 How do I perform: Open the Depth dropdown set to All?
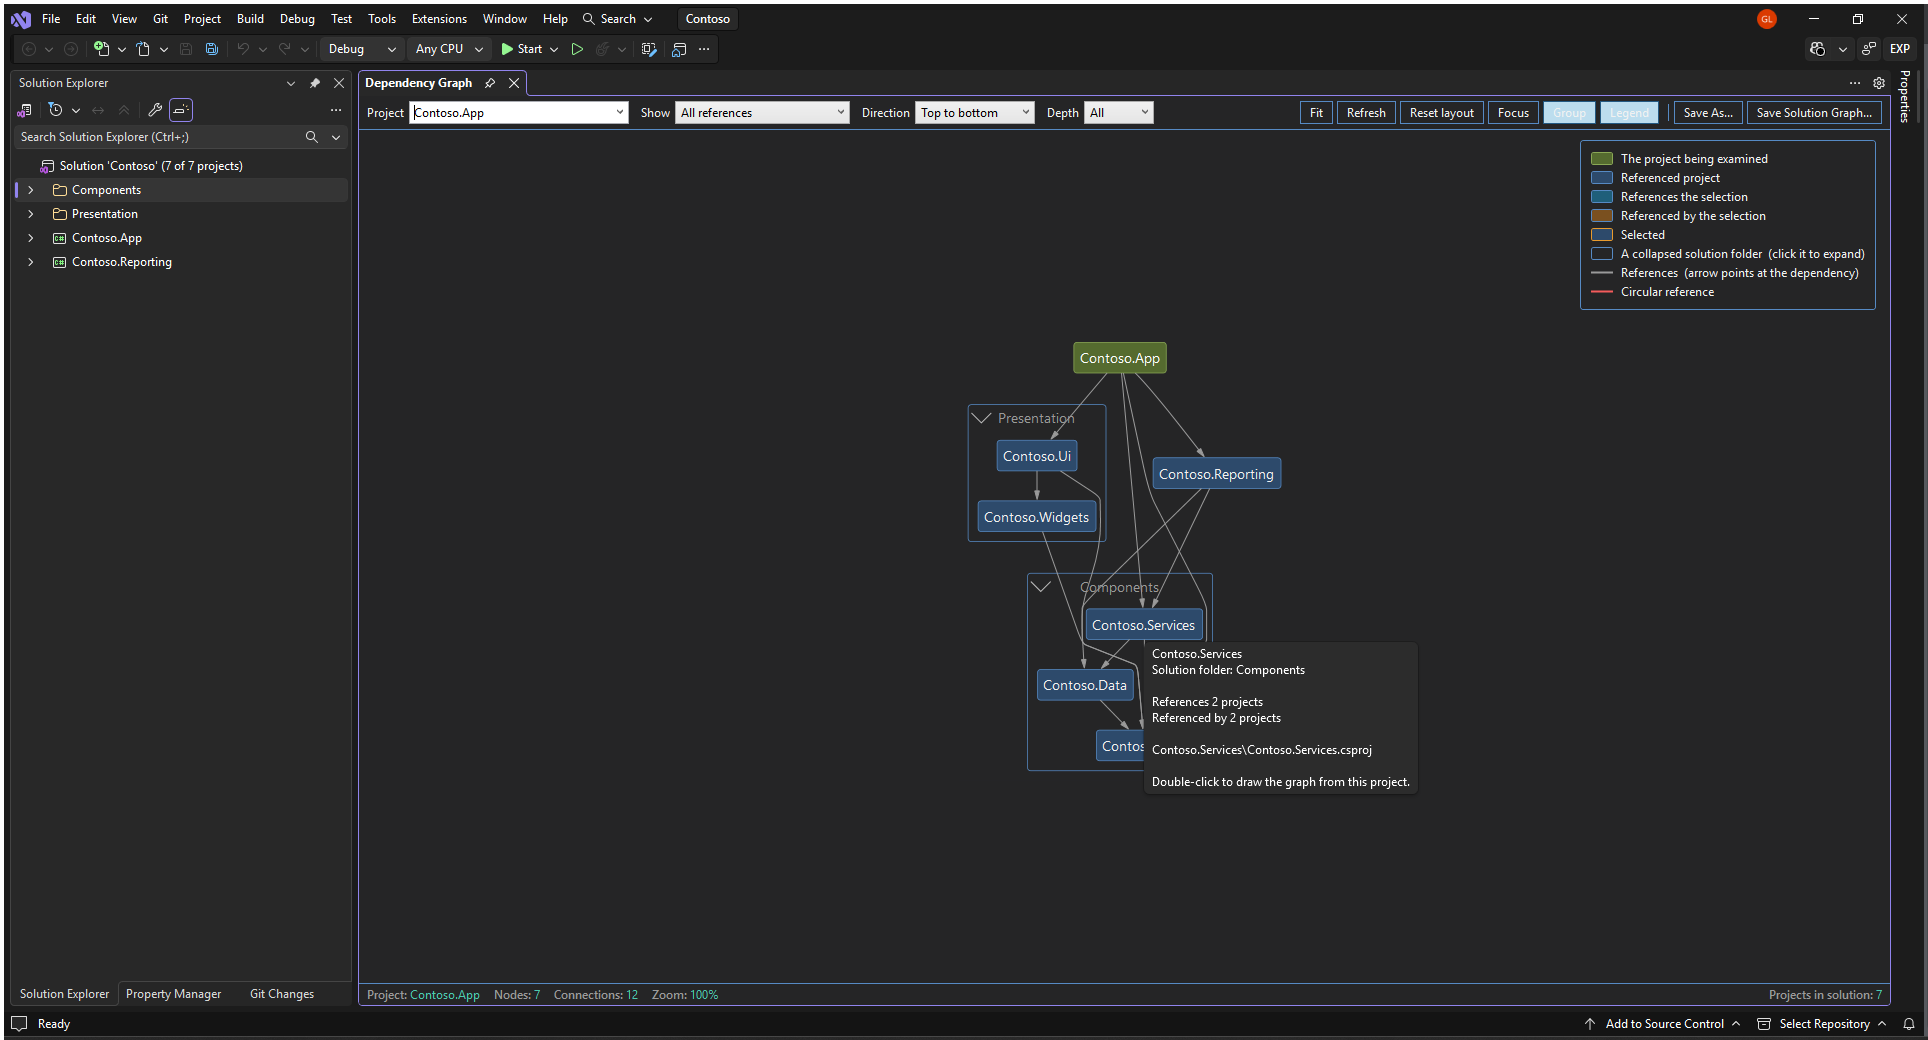tap(1118, 113)
